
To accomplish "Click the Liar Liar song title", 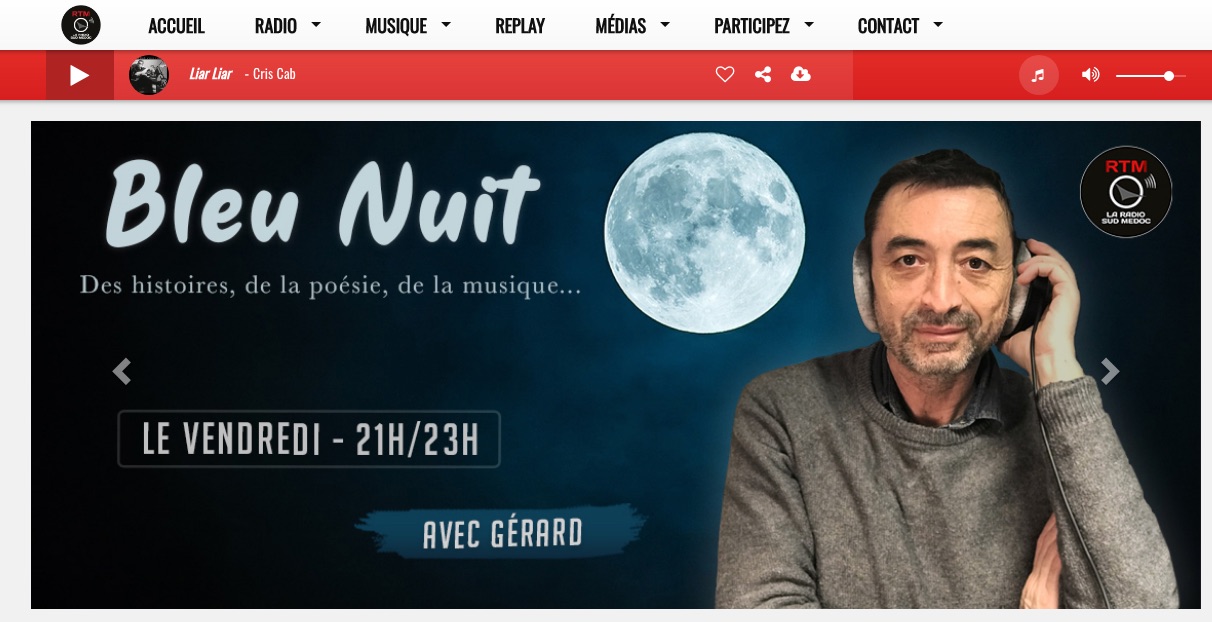I will 210,74.
